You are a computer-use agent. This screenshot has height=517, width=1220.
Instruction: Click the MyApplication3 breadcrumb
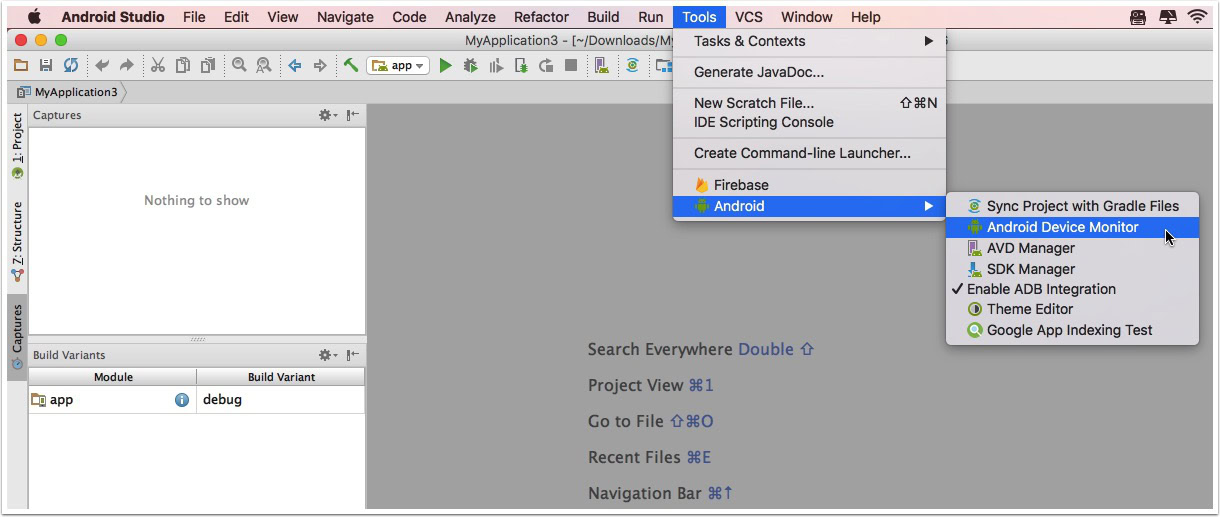pos(67,92)
